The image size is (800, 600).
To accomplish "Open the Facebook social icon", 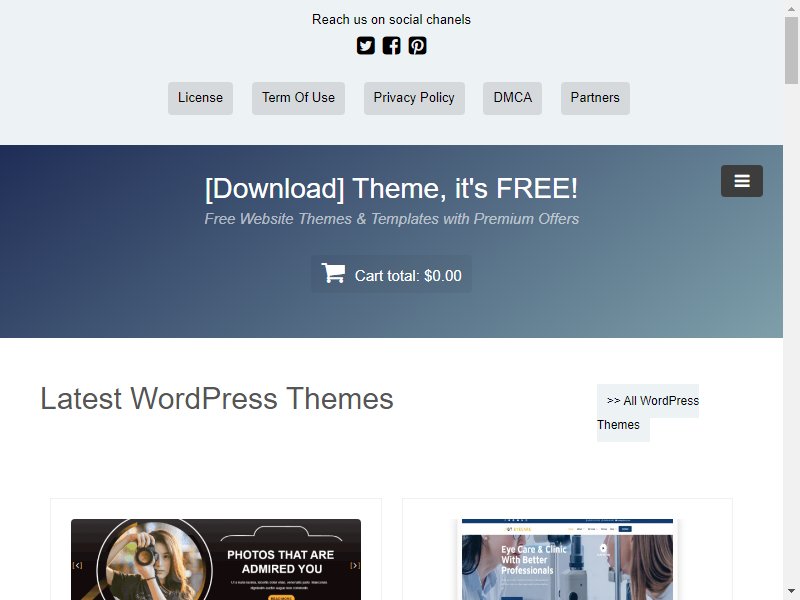I will pos(391,45).
